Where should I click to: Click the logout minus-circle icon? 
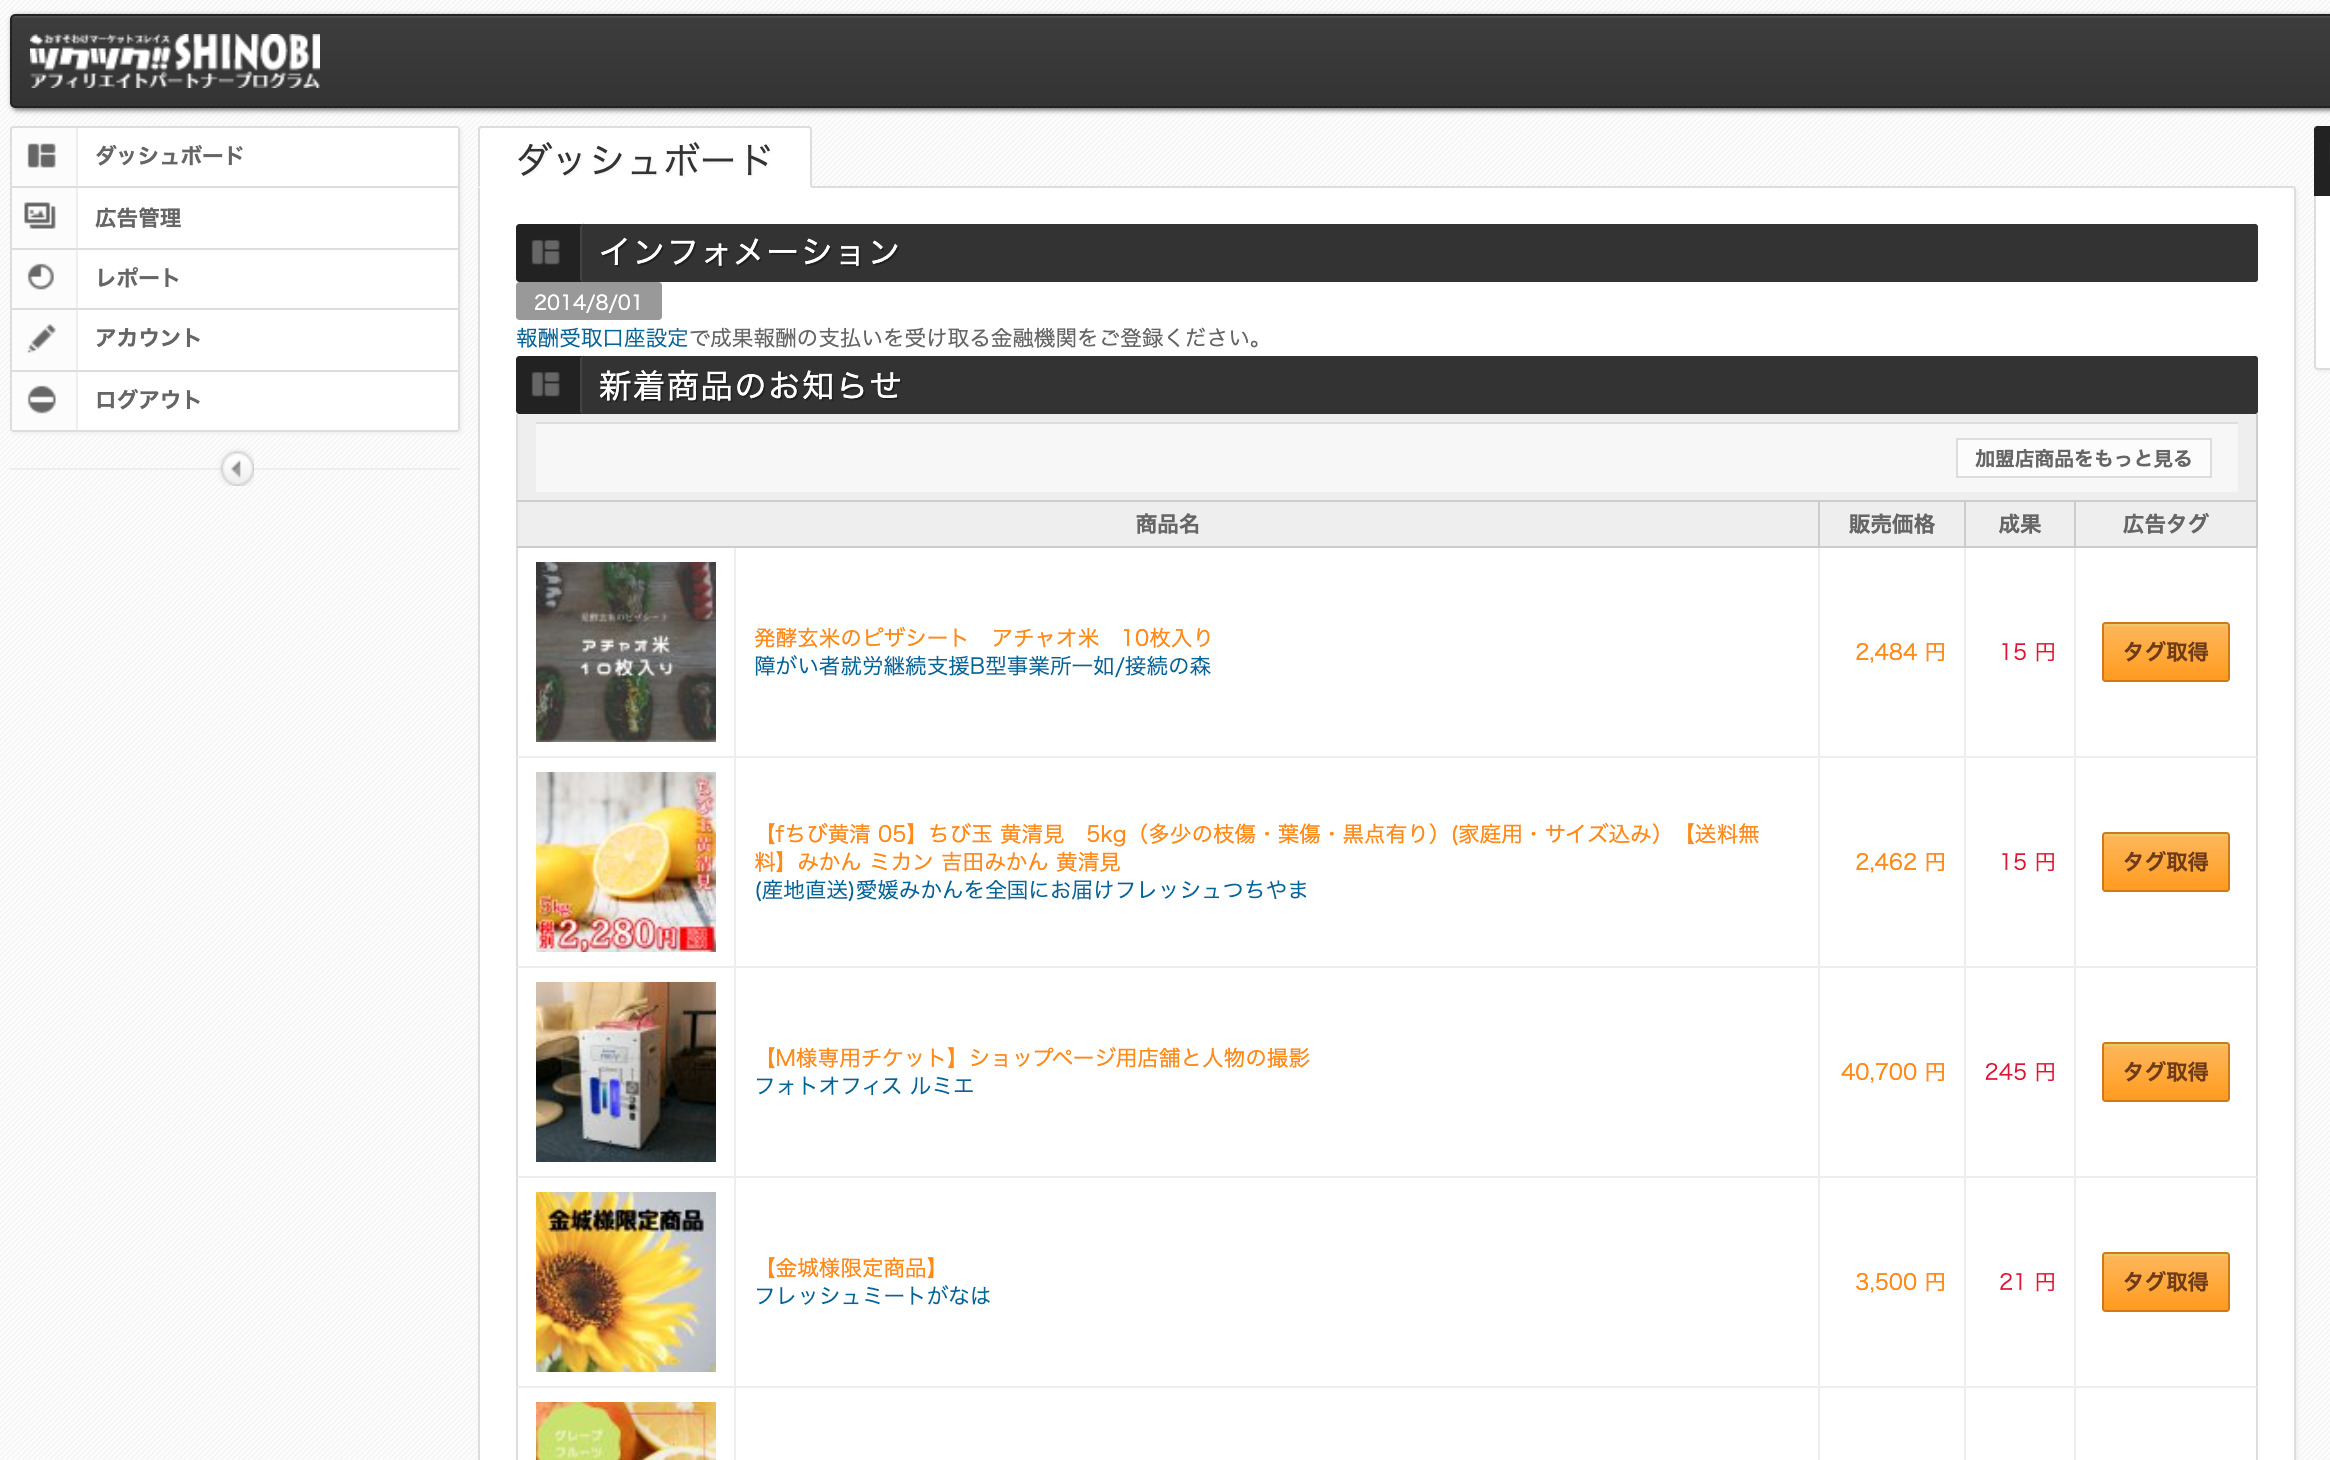(x=42, y=399)
